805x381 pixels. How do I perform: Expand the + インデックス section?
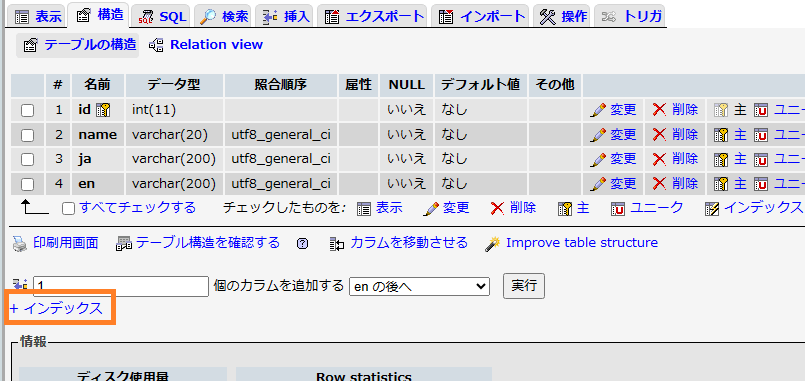[56, 308]
